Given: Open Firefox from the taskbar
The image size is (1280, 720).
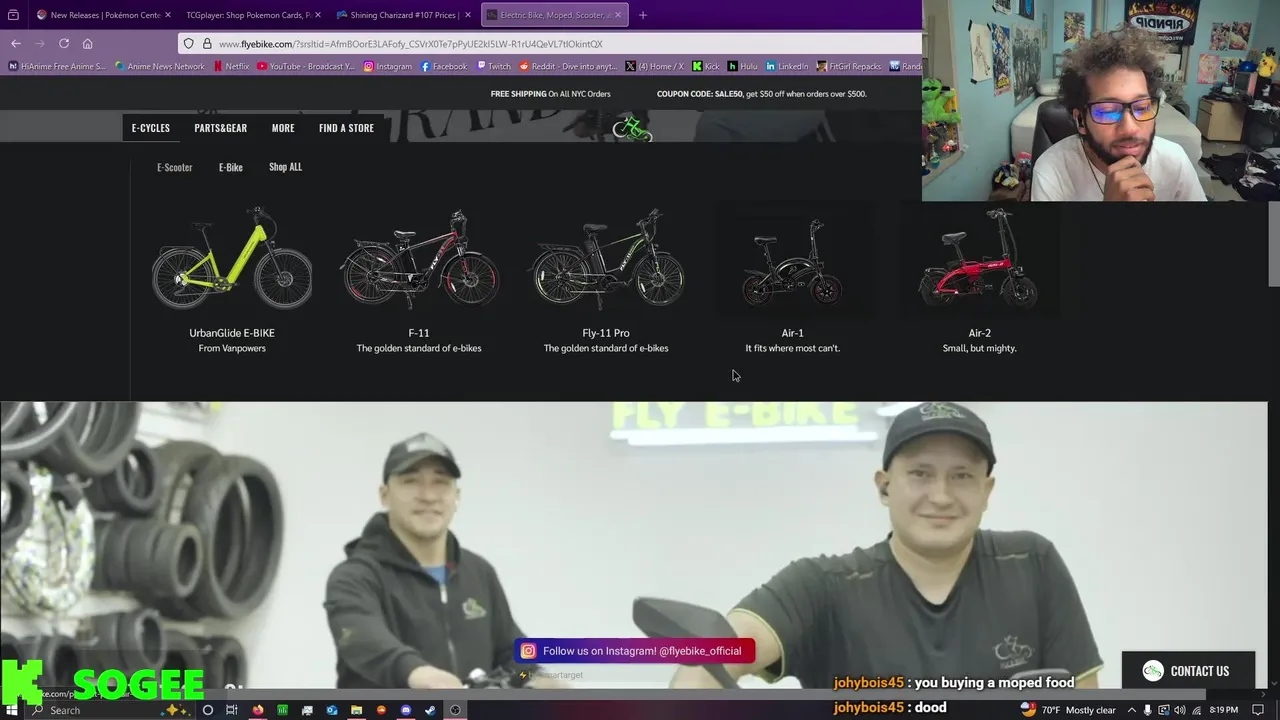Looking at the screenshot, I should coord(258,710).
